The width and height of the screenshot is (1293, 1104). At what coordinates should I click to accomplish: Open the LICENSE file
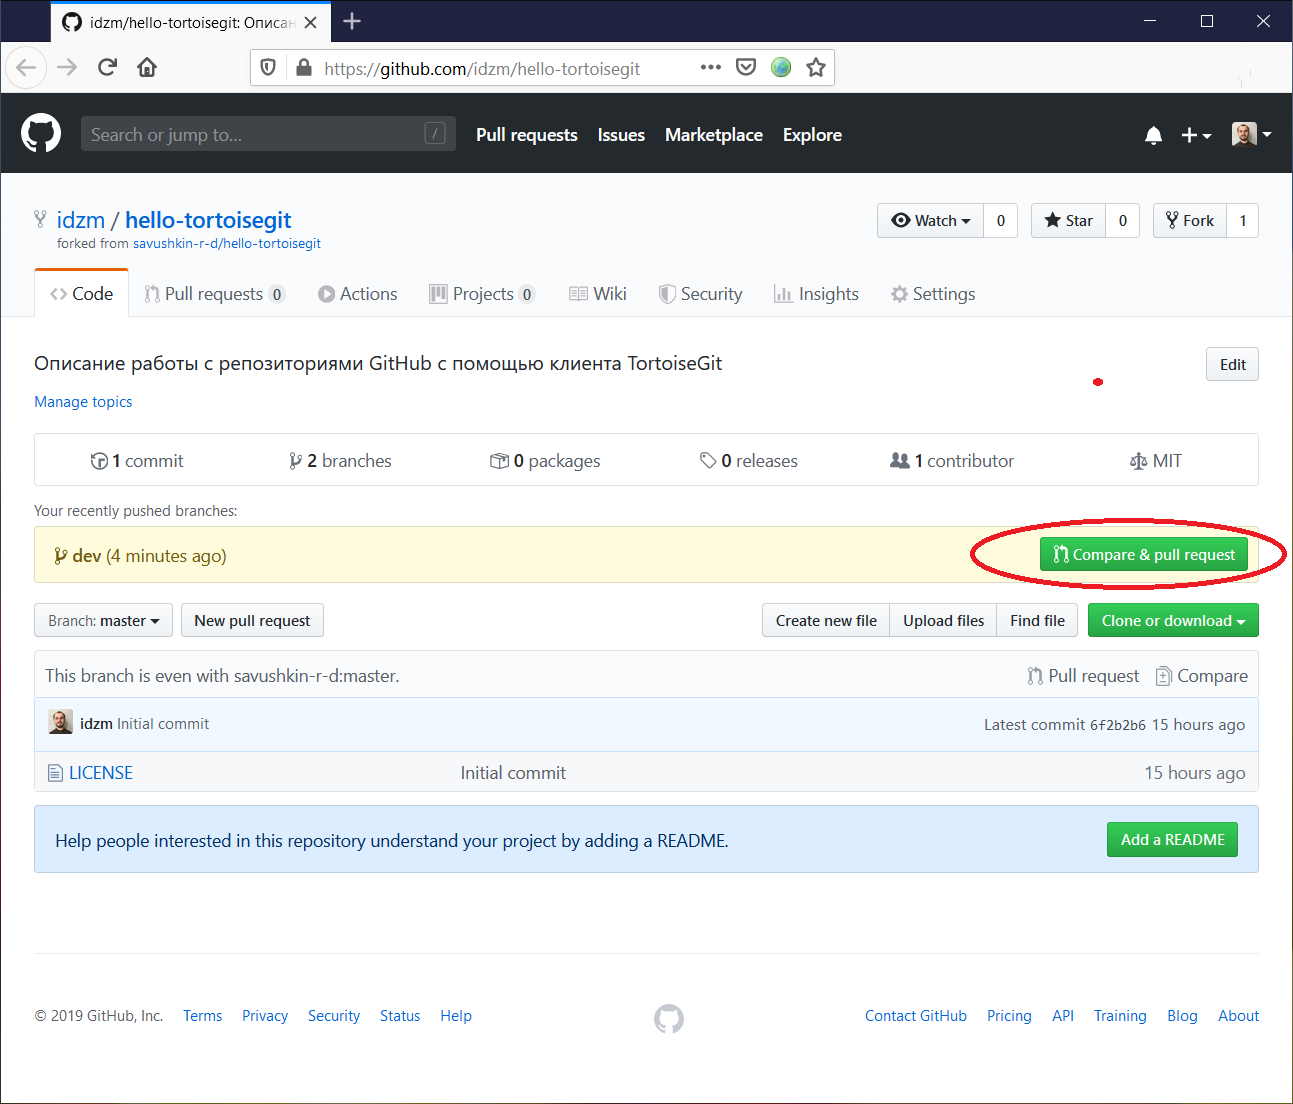click(x=100, y=773)
